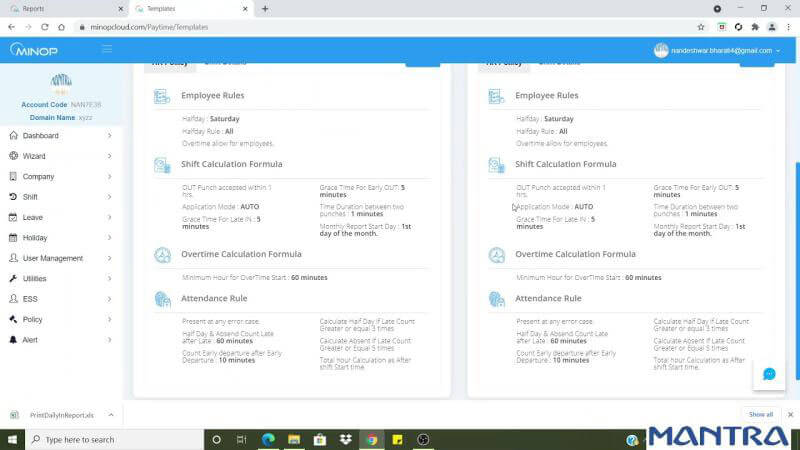The width and height of the screenshot is (800, 450).
Task: Click the Alert bell icon
Action: point(13,340)
